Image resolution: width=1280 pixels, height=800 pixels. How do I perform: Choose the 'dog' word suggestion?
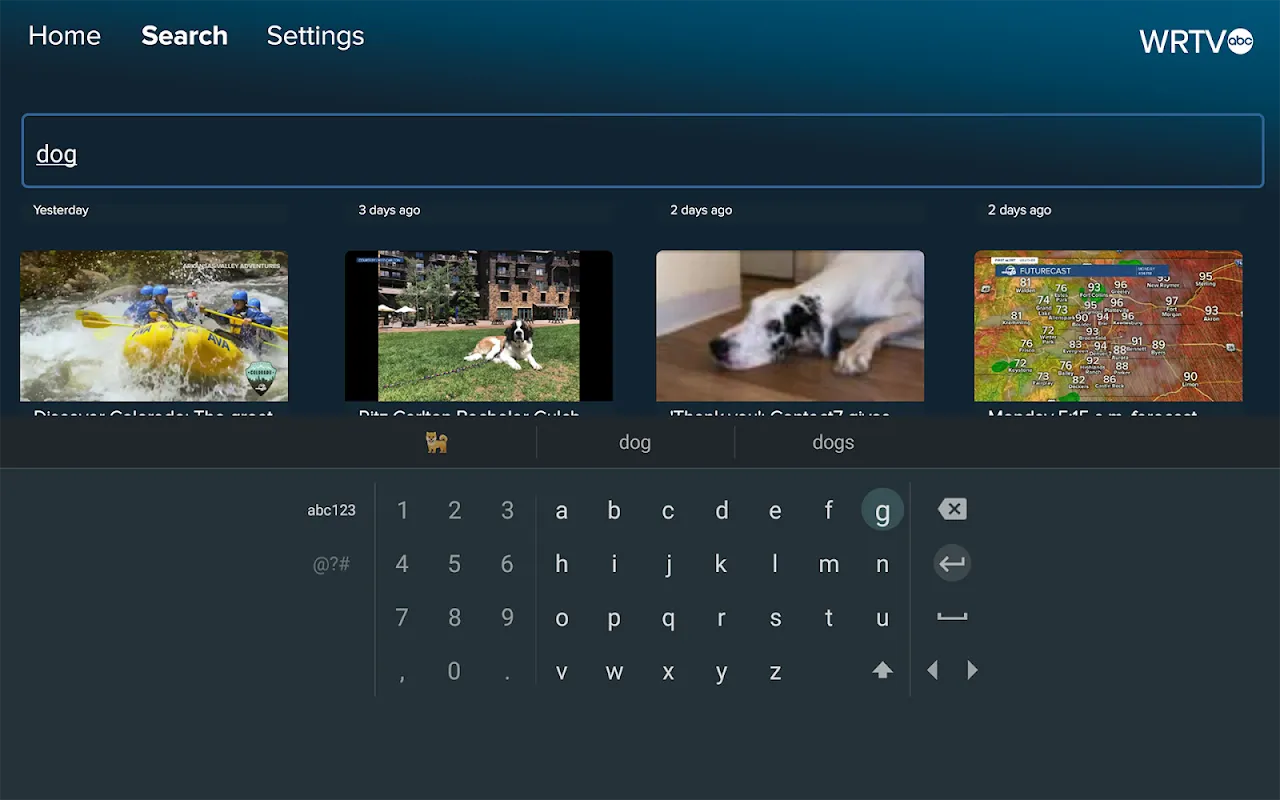point(635,443)
